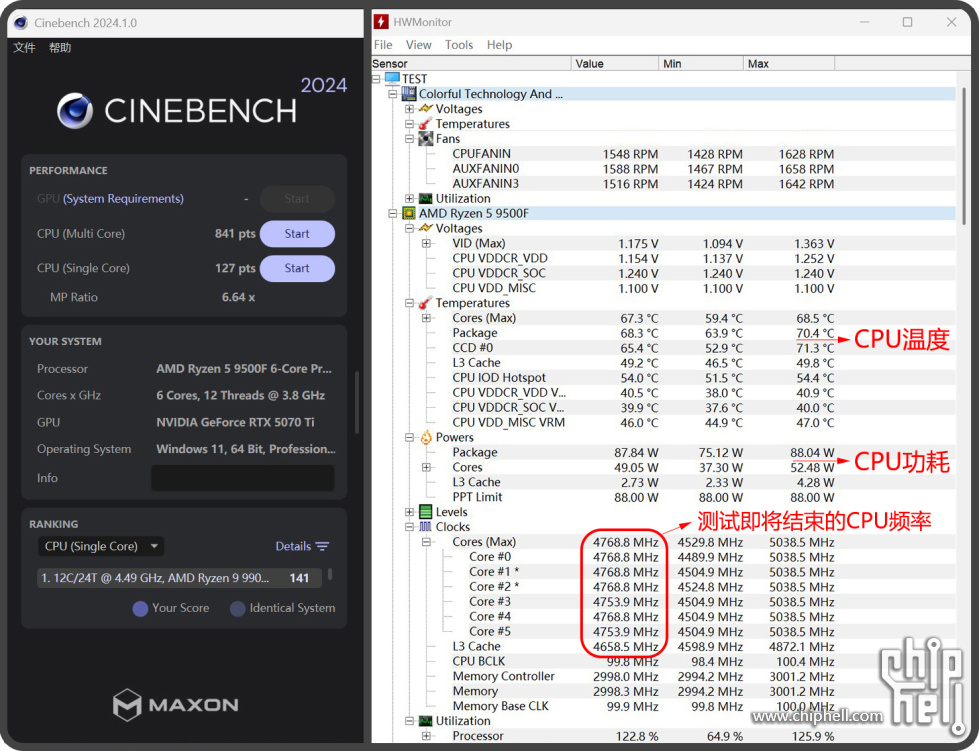Start the CPU (Multi Core) benchmark
This screenshot has width=979, height=751.
(297, 234)
